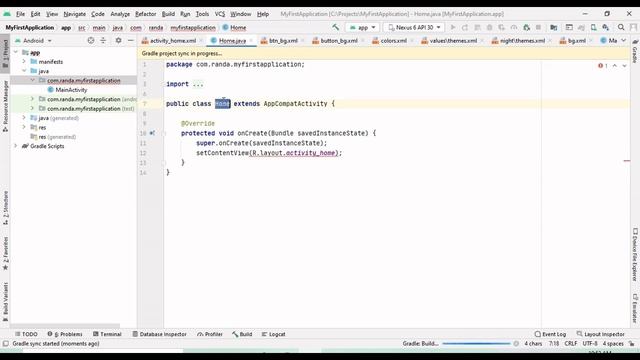This screenshot has height=360, width=640.
Task: Open the VCS menu
Action: coord(220,14)
